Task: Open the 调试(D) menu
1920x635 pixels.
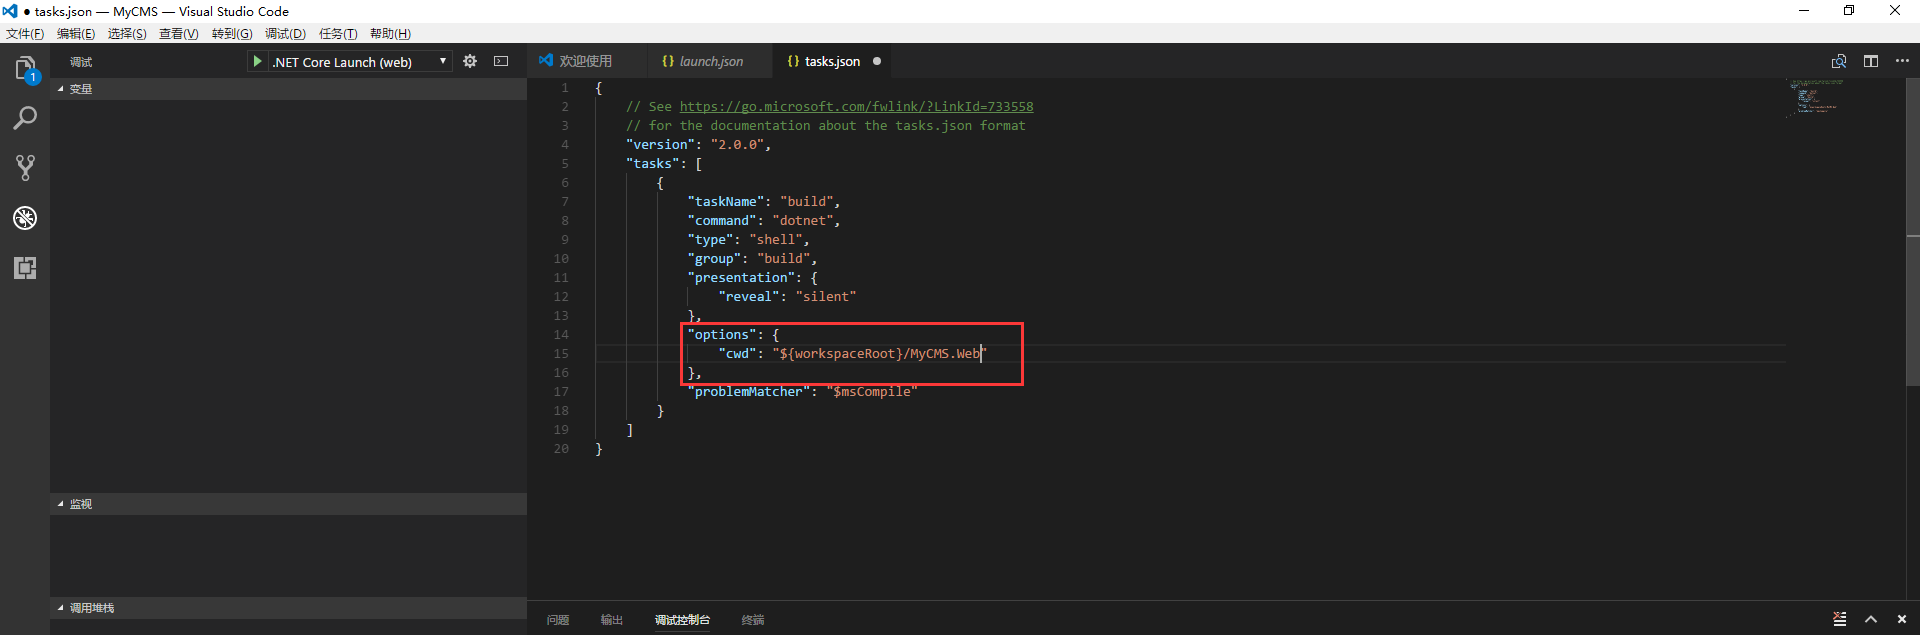Action: coord(285,33)
